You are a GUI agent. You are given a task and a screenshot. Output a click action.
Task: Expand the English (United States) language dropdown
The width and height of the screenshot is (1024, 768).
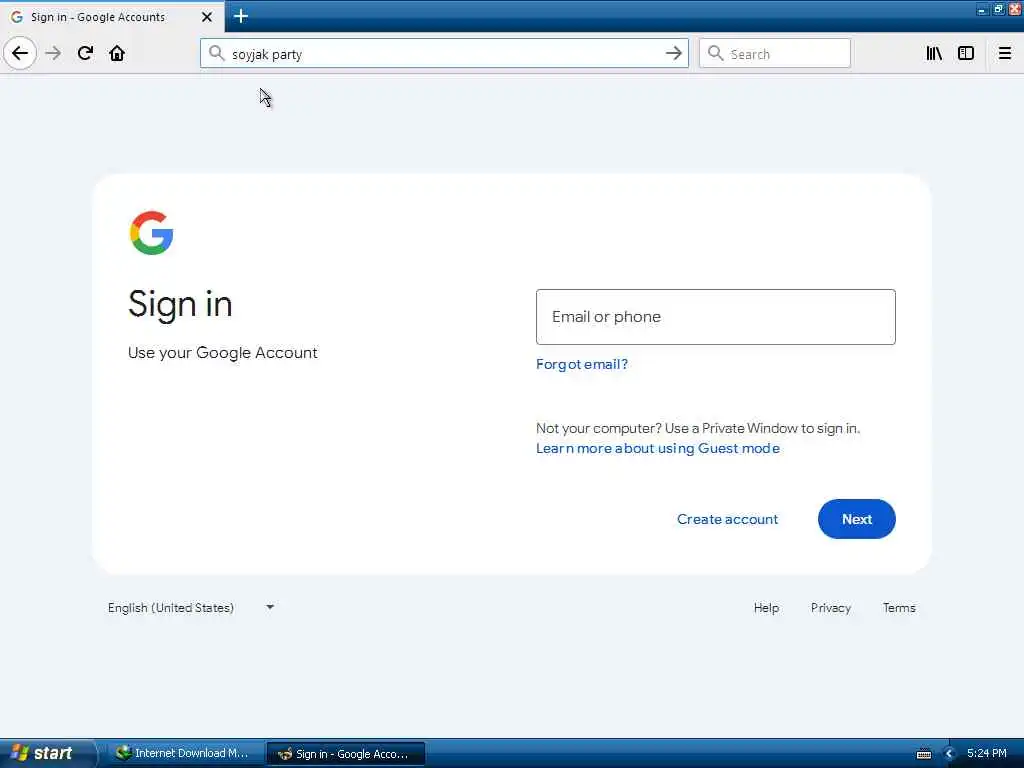pos(191,608)
